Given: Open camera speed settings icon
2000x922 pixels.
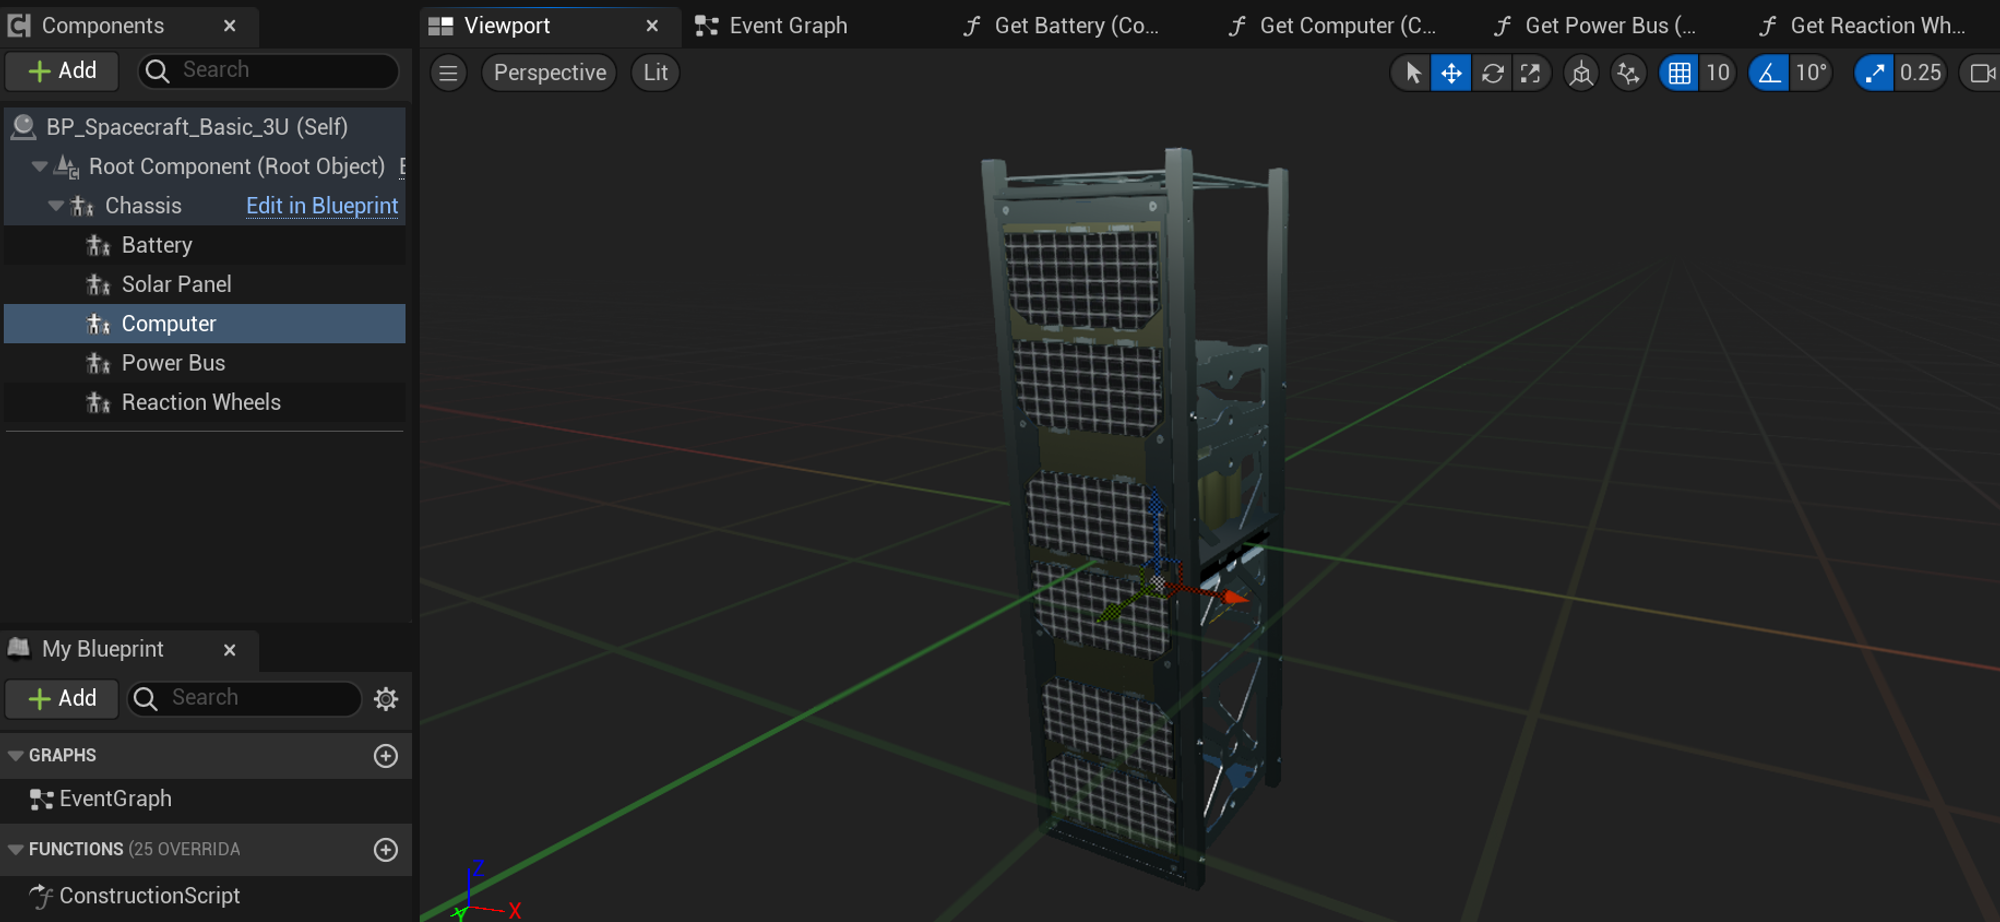Looking at the screenshot, I should pos(1981,73).
